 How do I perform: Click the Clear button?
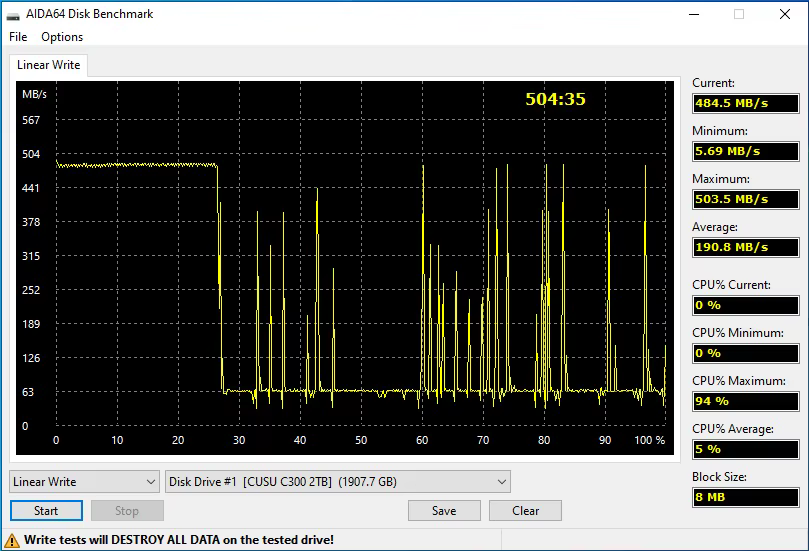coord(525,511)
